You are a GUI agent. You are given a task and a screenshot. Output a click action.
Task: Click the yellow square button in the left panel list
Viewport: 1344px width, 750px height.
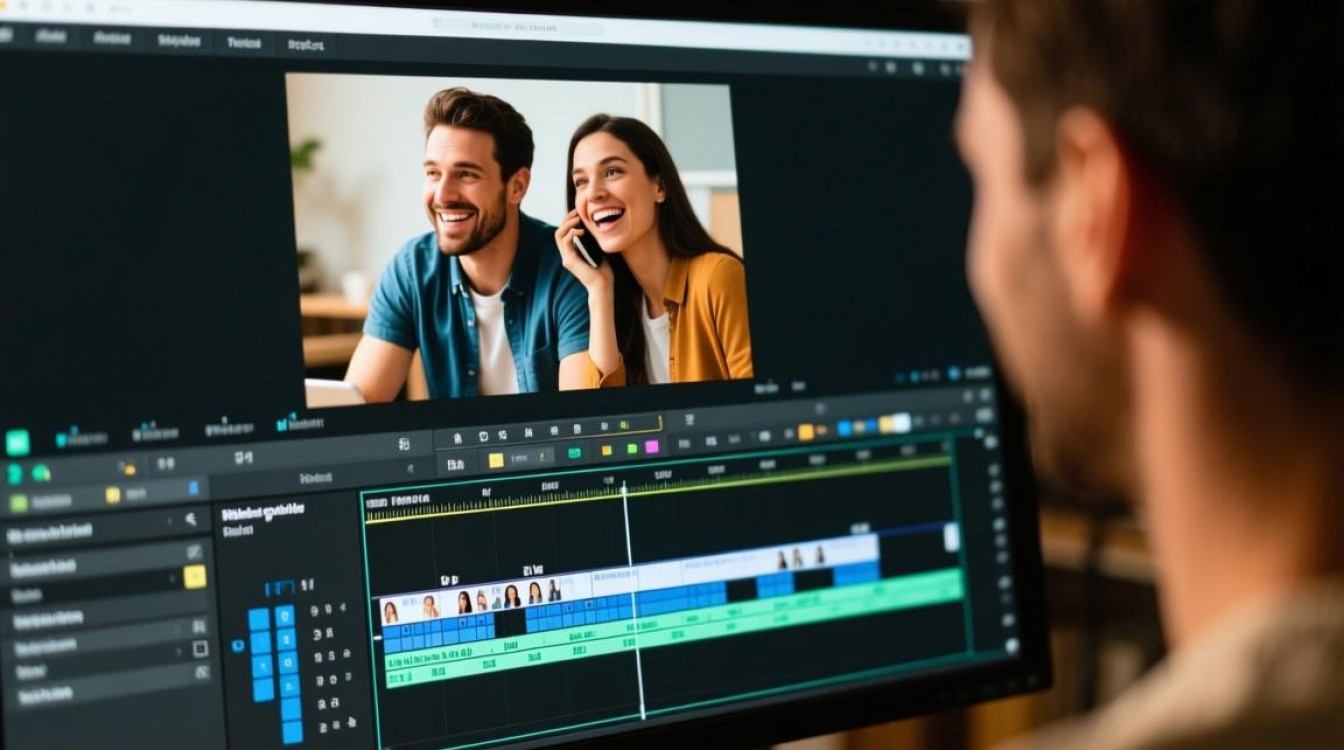point(195,576)
